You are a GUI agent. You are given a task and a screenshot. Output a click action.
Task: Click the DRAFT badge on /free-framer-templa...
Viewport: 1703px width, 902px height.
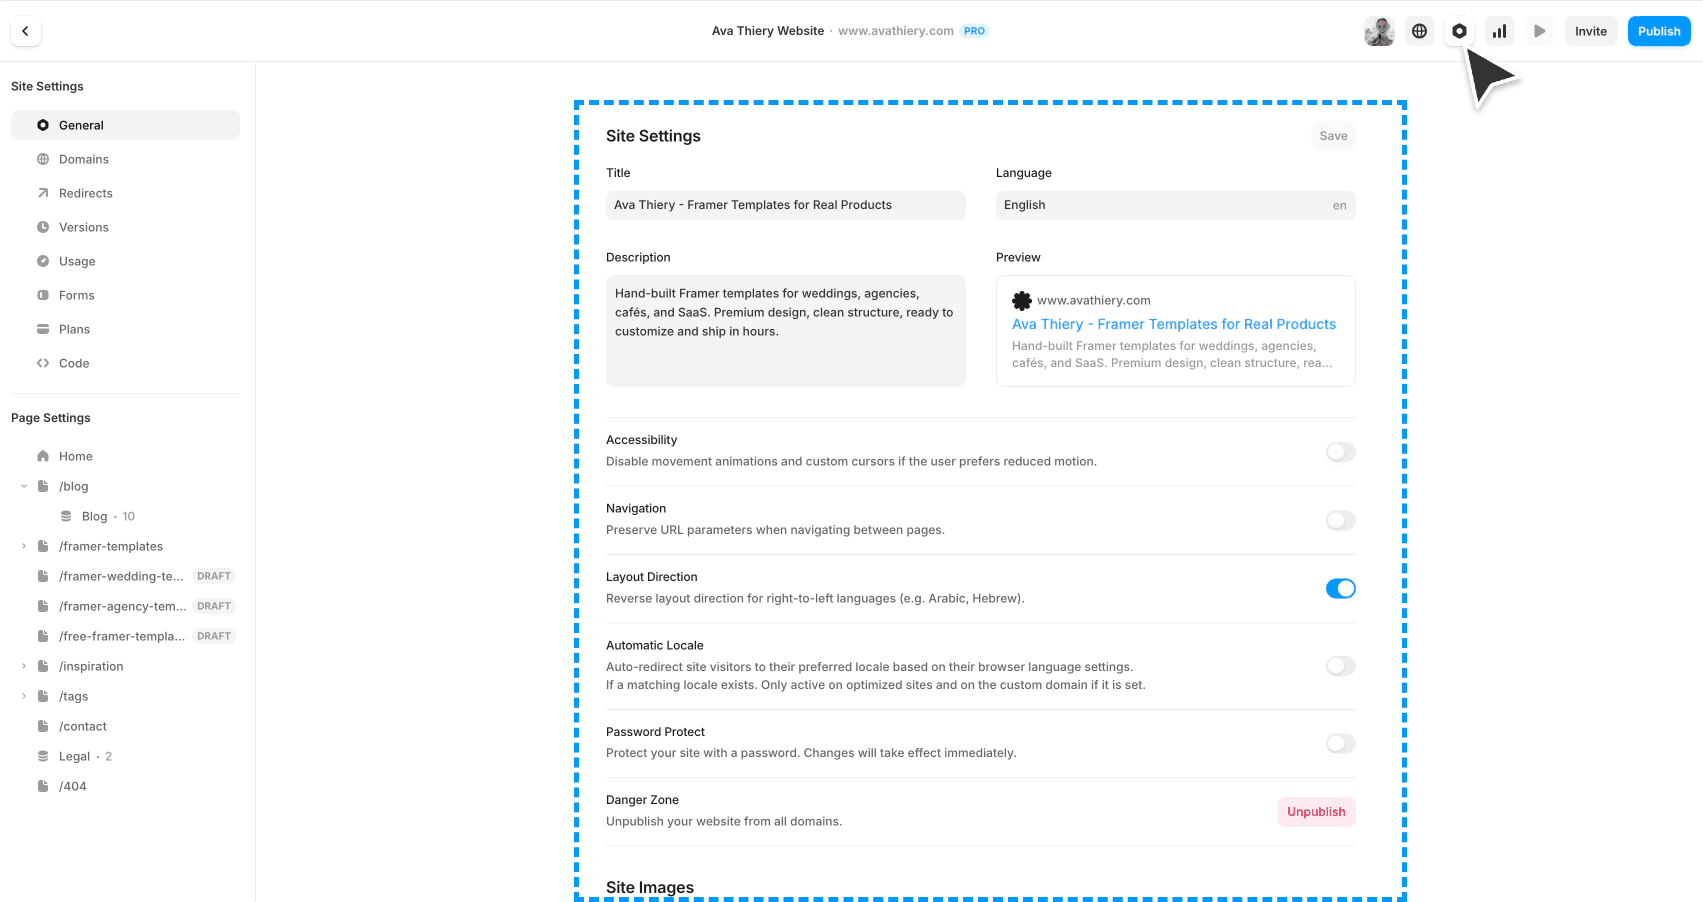click(x=214, y=636)
